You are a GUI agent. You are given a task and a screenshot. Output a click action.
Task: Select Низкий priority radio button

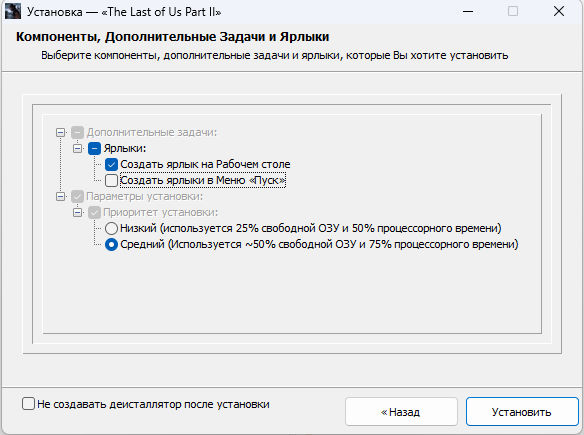(x=111, y=228)
